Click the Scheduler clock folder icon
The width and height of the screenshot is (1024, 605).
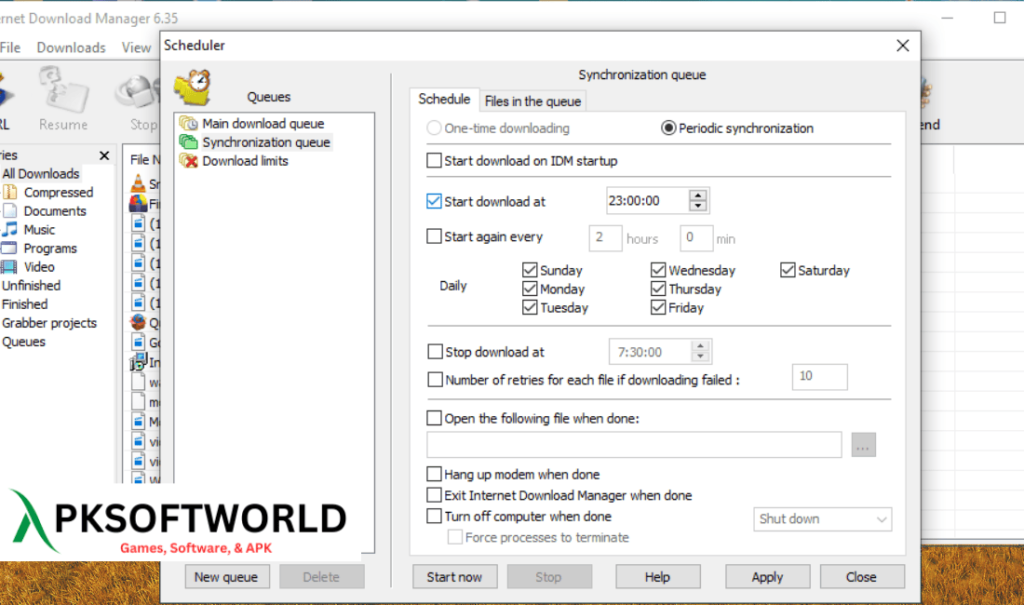coord(193,88)
